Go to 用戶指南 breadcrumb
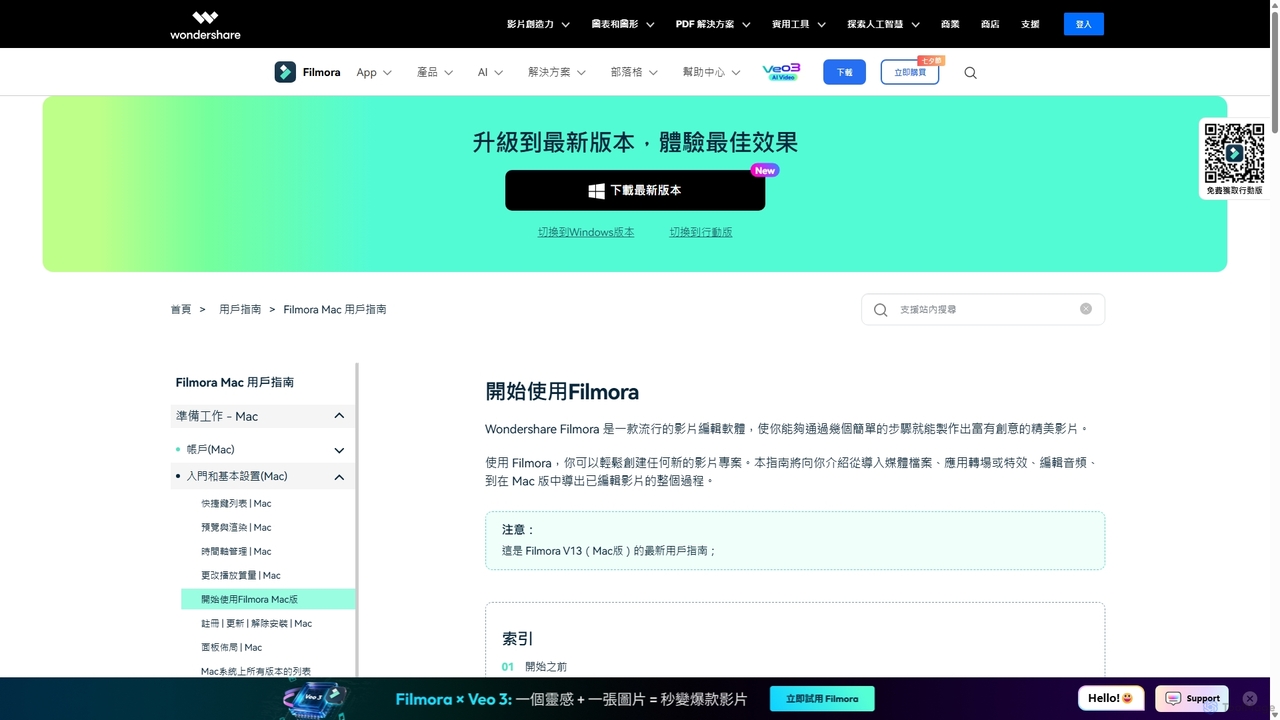1280x720 pixels. [240, 310]
